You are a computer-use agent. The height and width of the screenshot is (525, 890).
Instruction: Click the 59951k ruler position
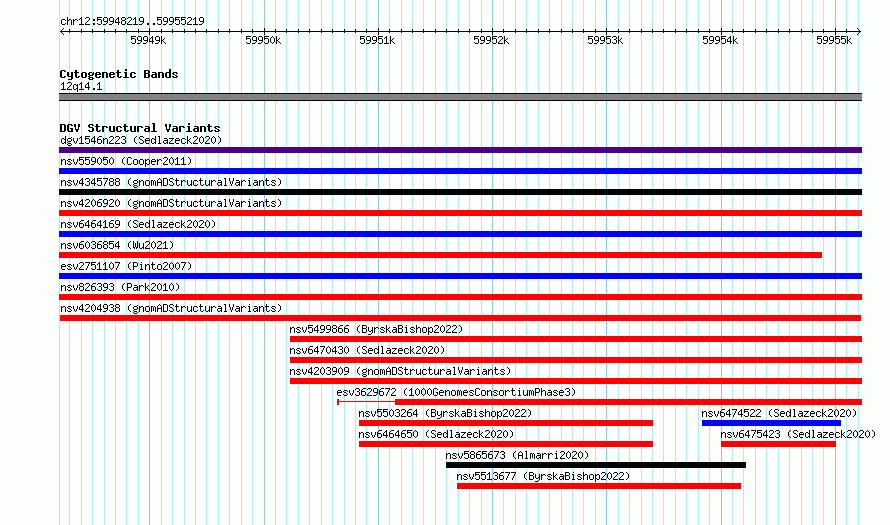click(x=377, y=40)
